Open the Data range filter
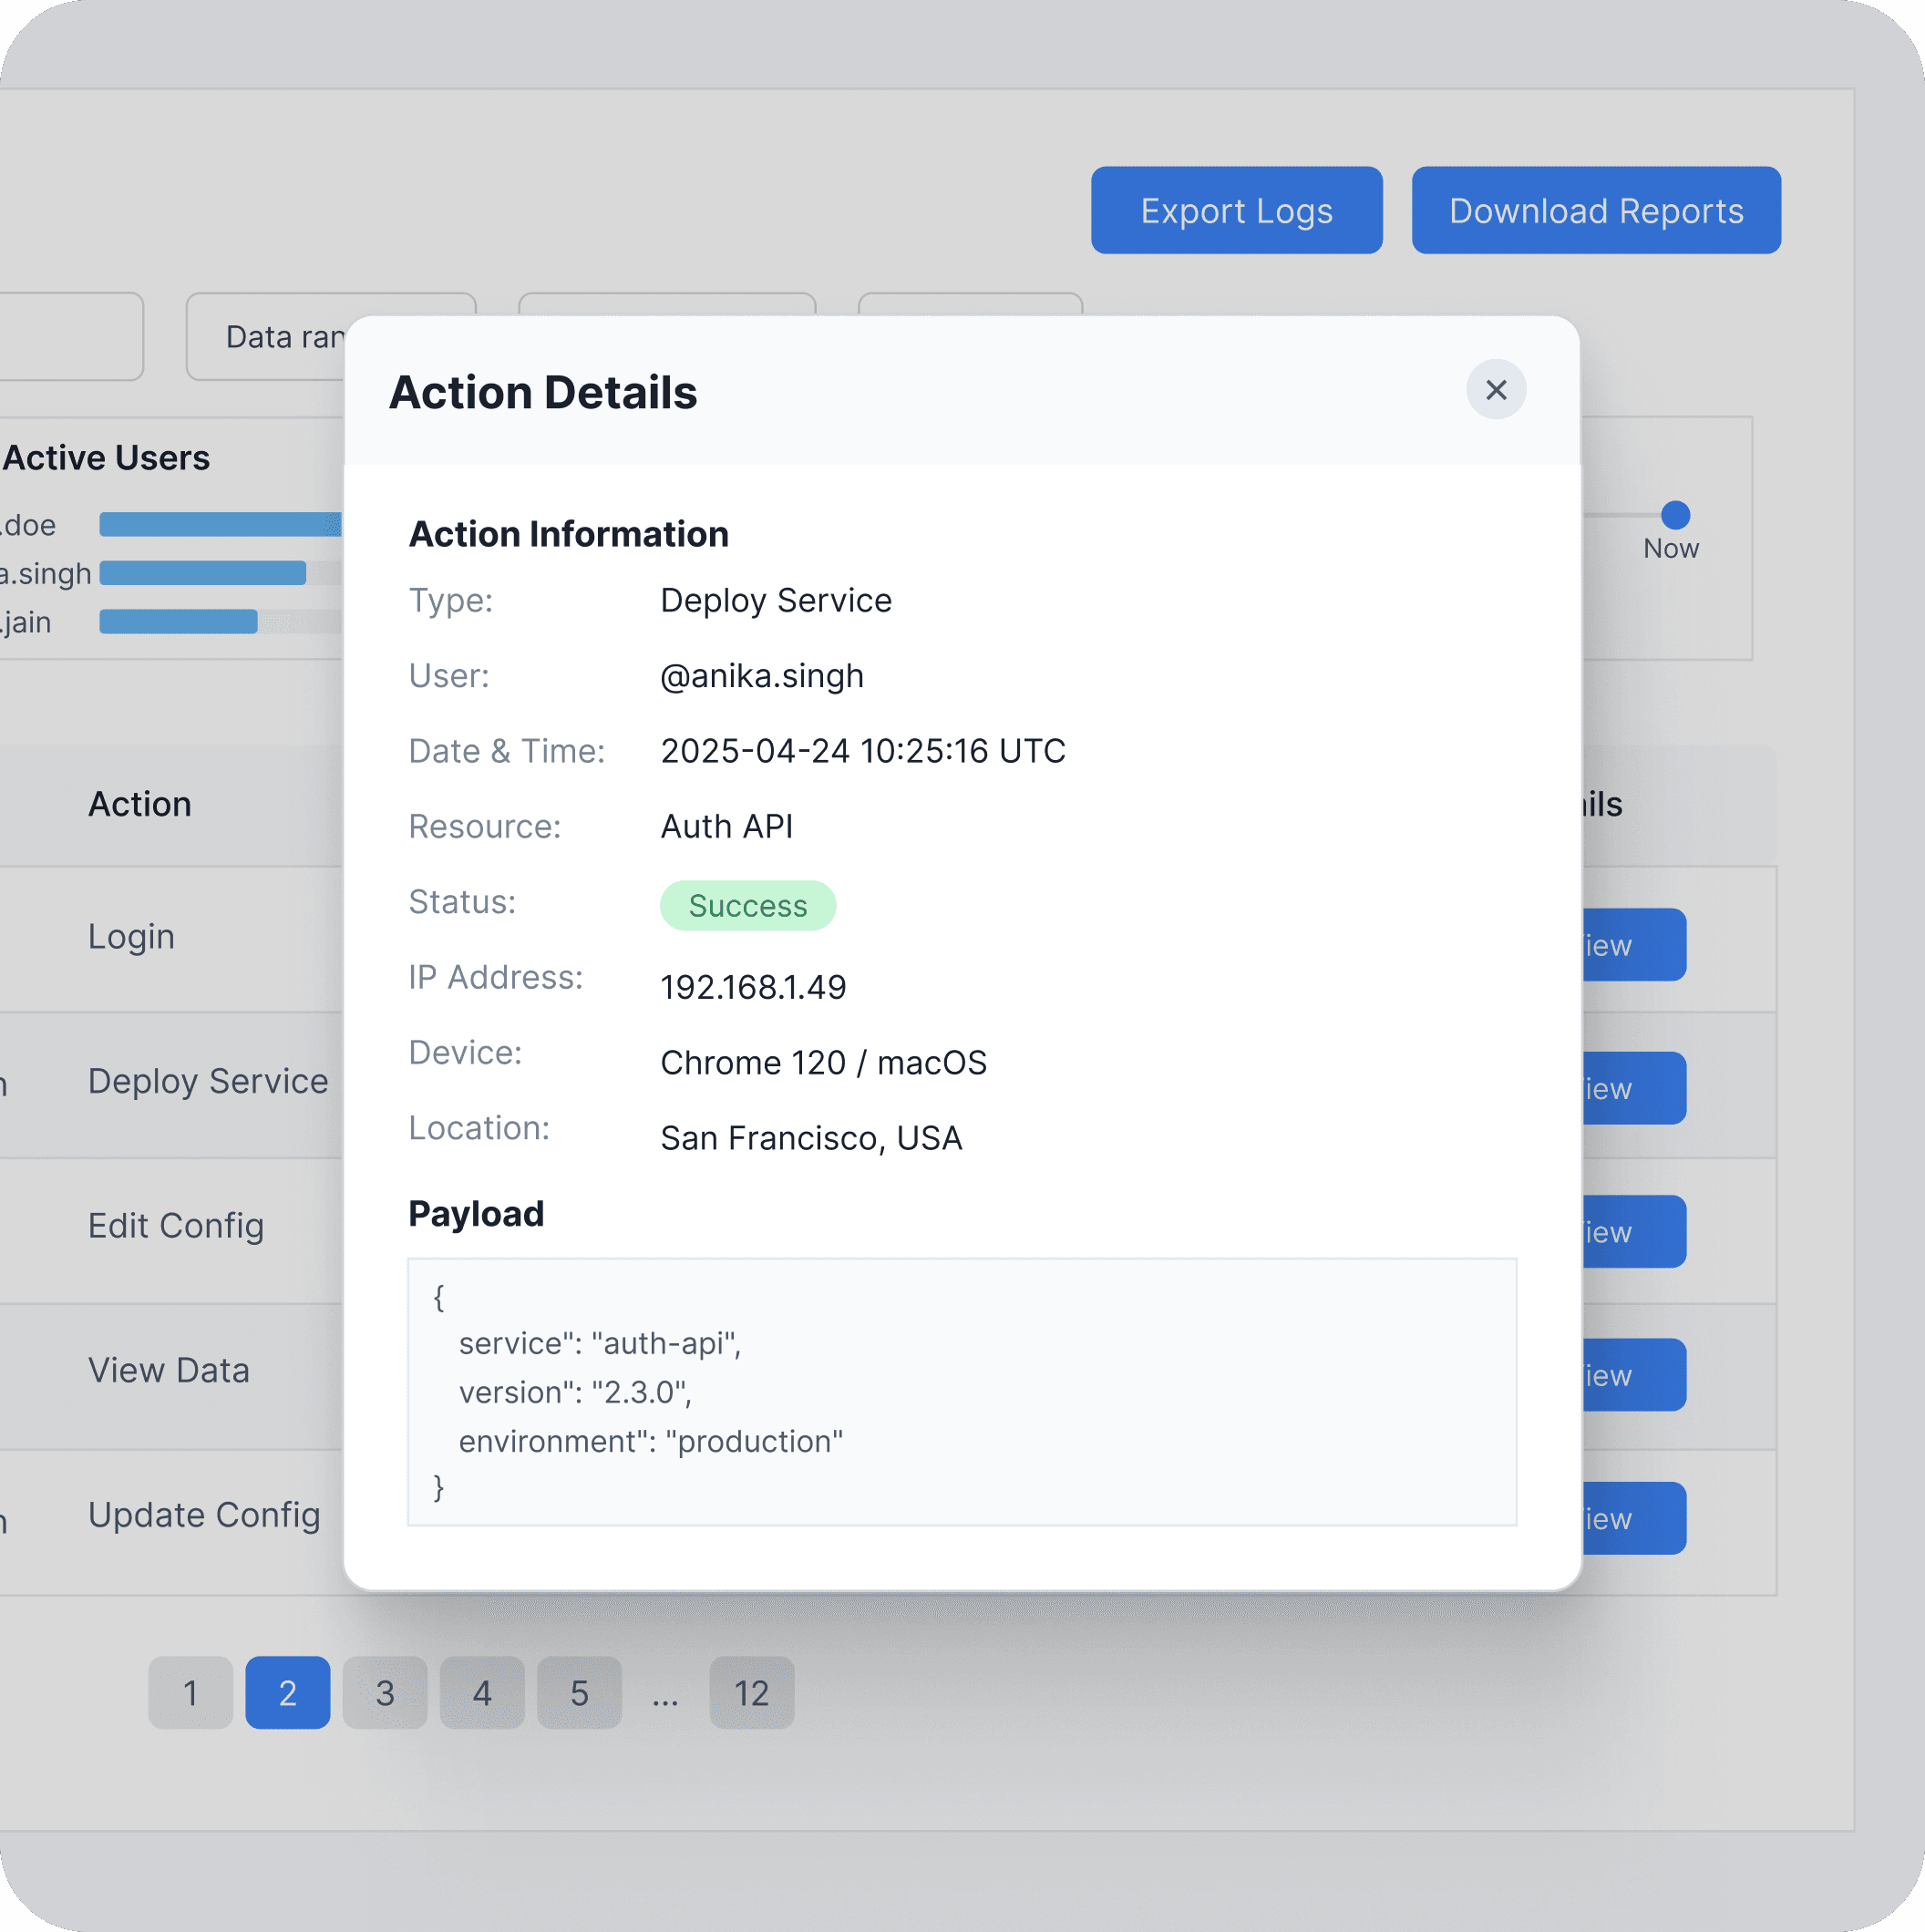 (265, 337)
